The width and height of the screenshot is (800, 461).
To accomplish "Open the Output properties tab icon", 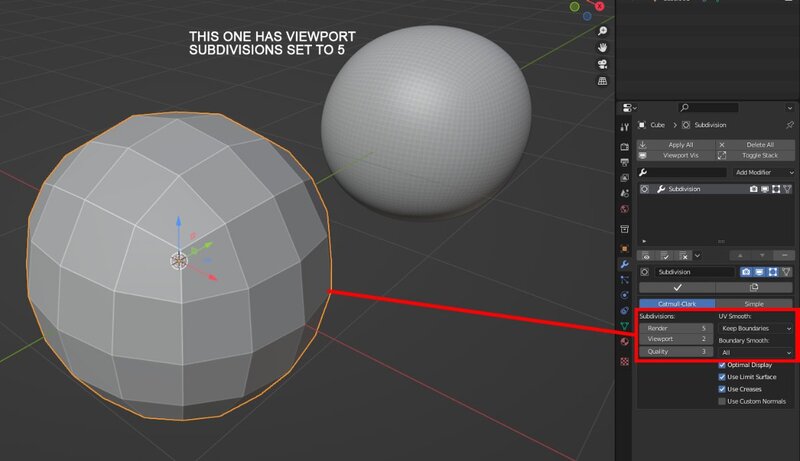I will [x=624, y=162].
